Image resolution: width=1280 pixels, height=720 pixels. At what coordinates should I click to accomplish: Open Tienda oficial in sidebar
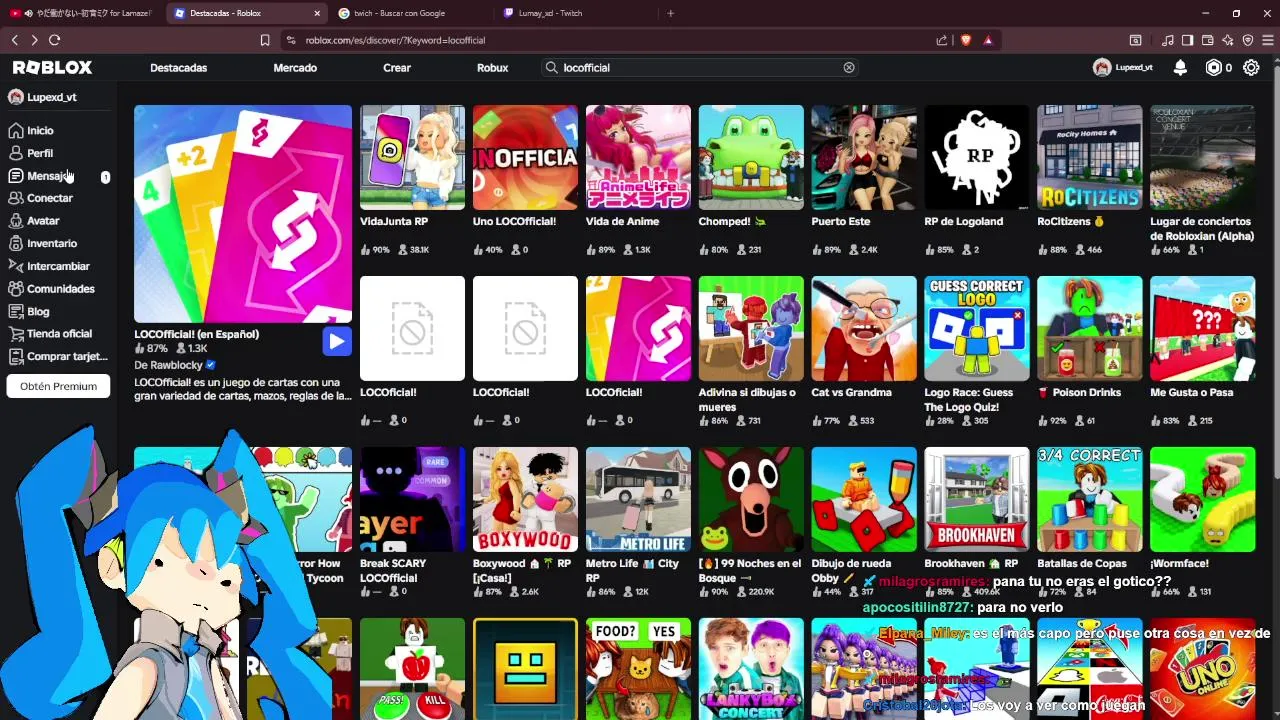tap(59, 334)
